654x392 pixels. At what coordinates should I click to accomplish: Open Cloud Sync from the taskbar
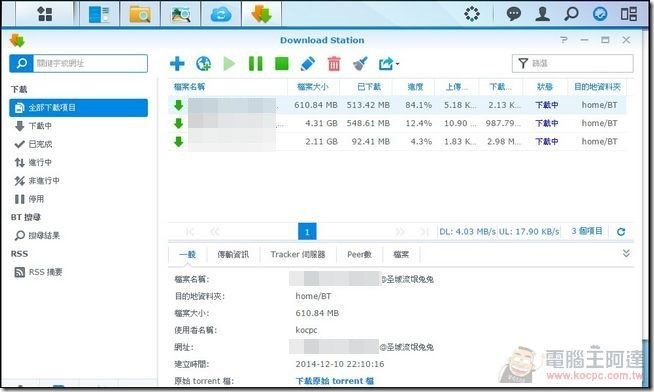click(x=221, y=15)
